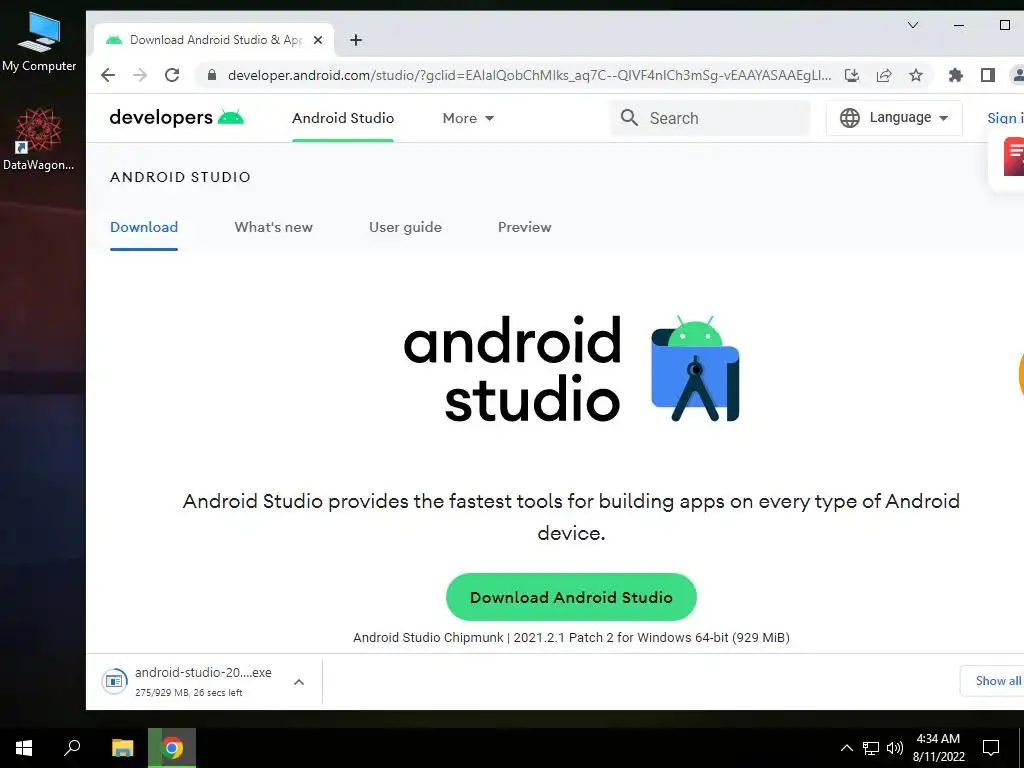Reload the current page
This screenshot has height=768, width=1024.
click(x=172, y=75)
